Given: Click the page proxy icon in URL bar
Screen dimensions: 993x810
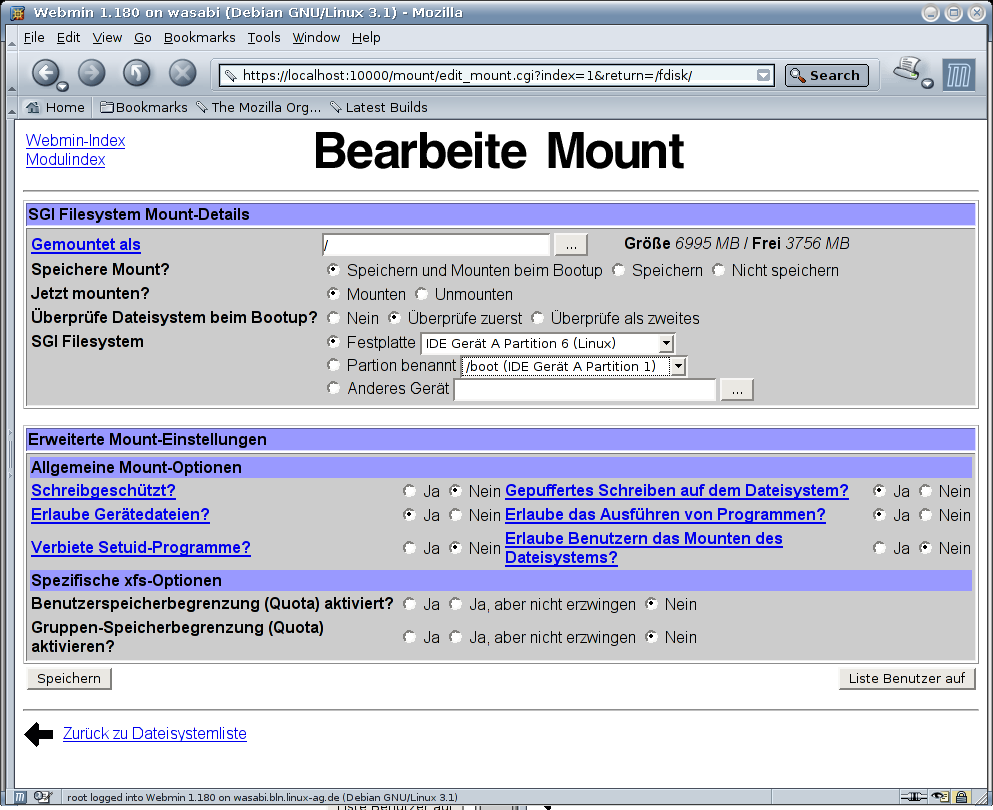Looking at the screenshot, I should tap(231, 75).
